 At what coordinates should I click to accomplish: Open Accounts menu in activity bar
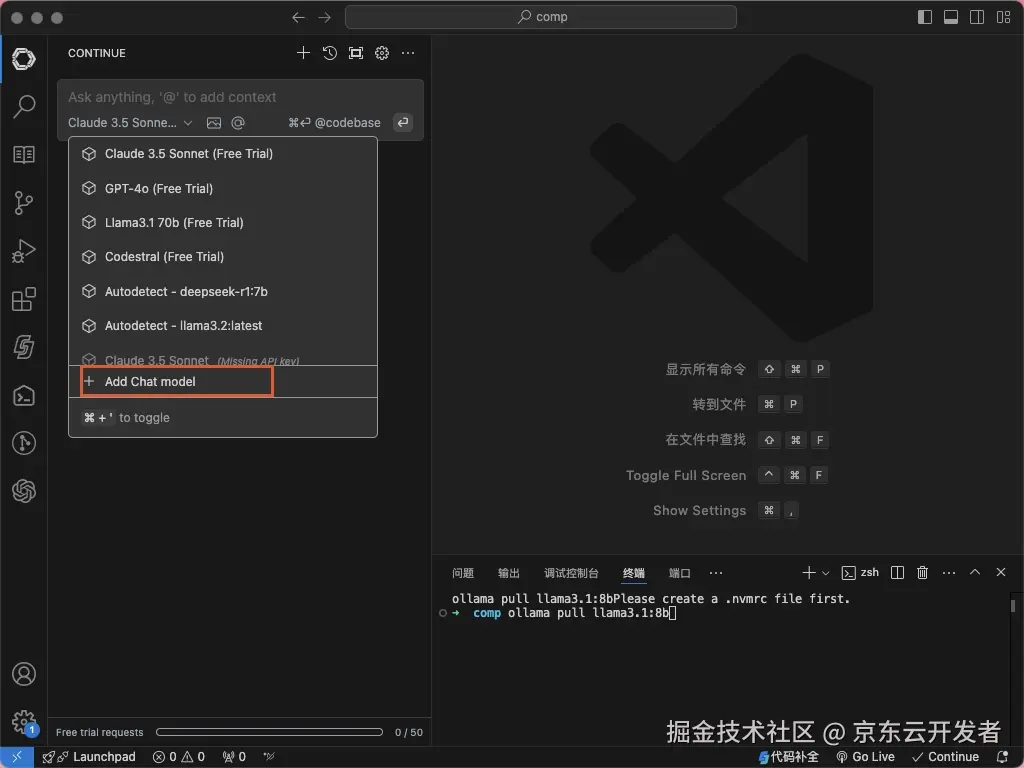click(24, 674)
